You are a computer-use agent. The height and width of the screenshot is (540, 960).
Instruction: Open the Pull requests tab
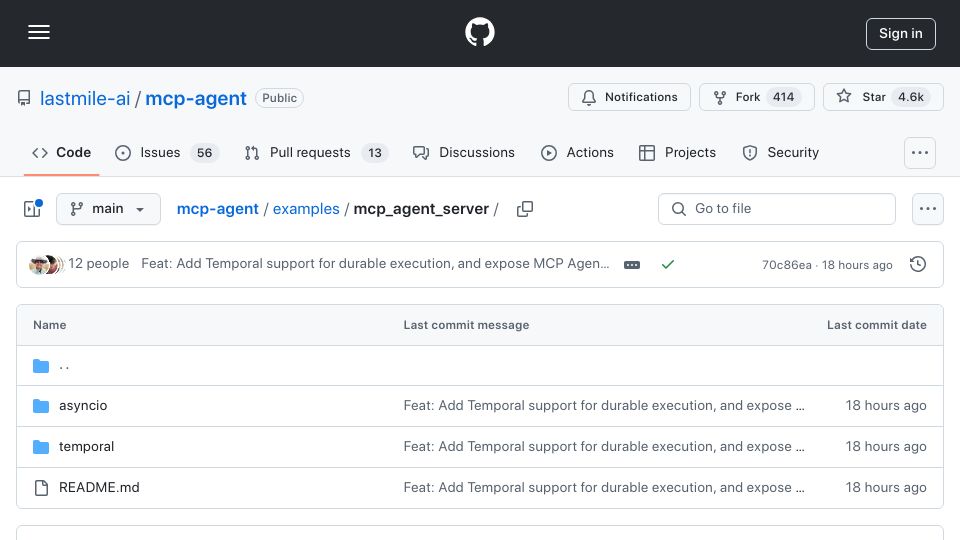tap(316, 152)
